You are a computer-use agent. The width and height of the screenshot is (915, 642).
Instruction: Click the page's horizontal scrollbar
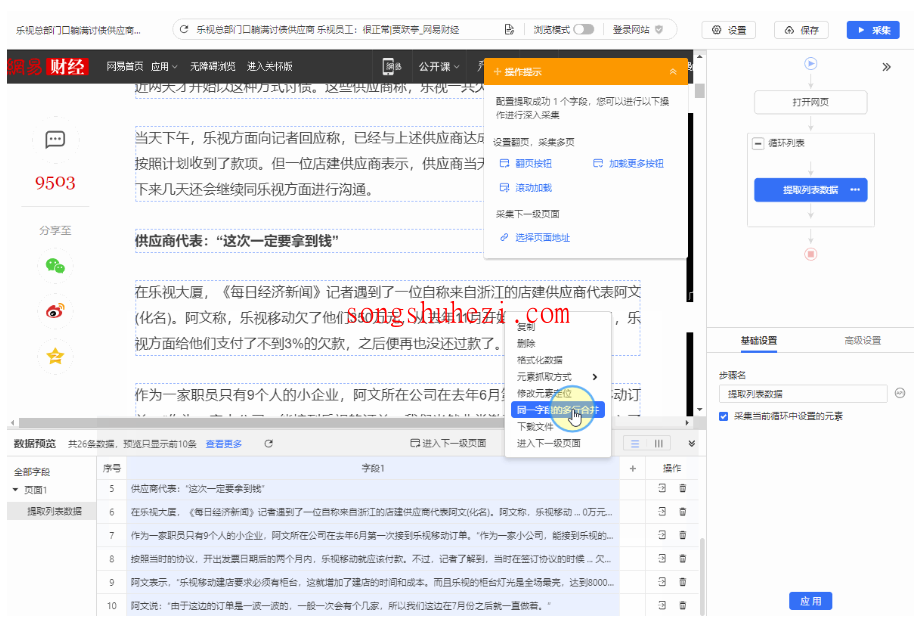click(x=350, y=422)
